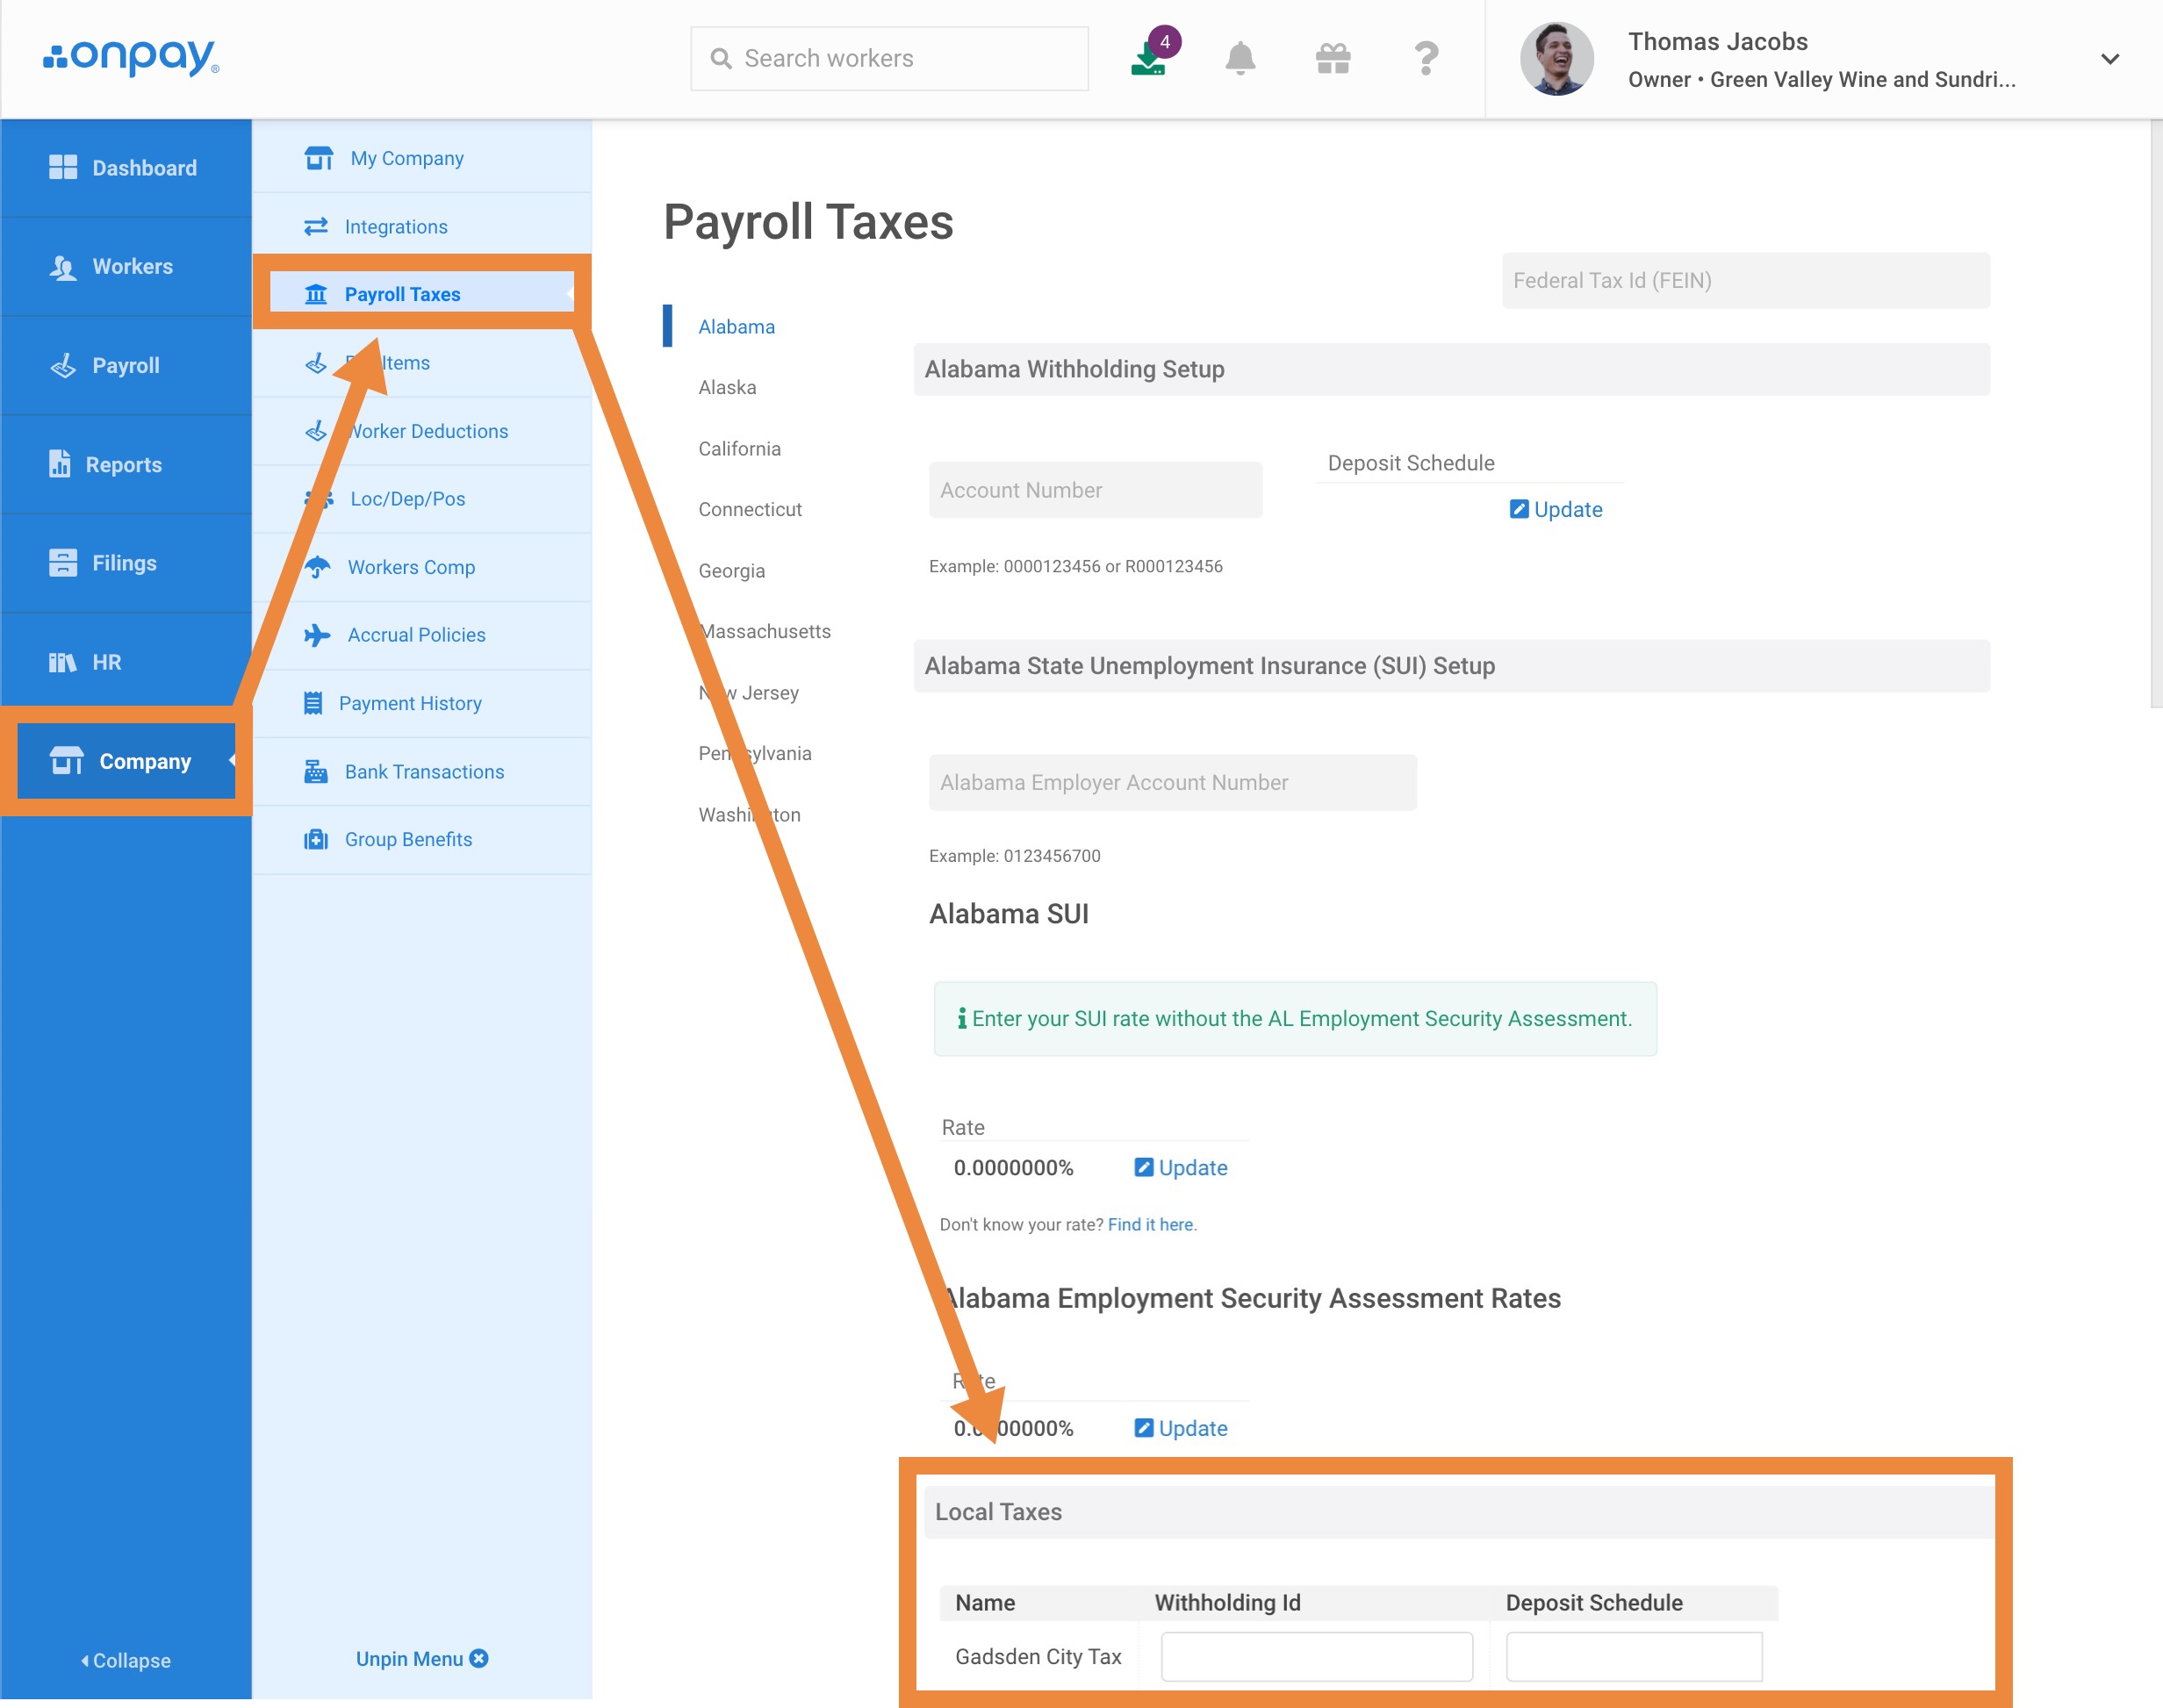Open Payment History submenu item
Screen dimensions: 2163x1708
point(422,703)
